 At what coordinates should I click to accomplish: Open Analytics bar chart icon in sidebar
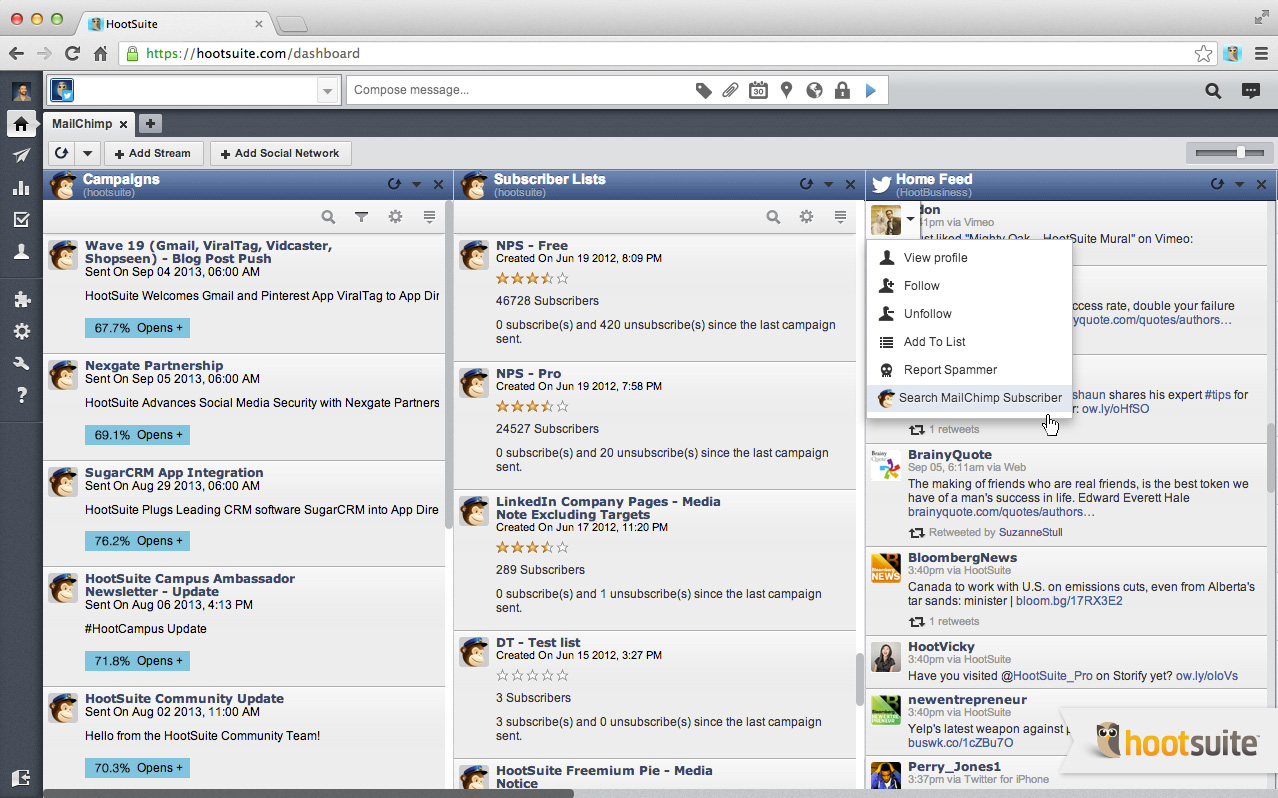21,188
